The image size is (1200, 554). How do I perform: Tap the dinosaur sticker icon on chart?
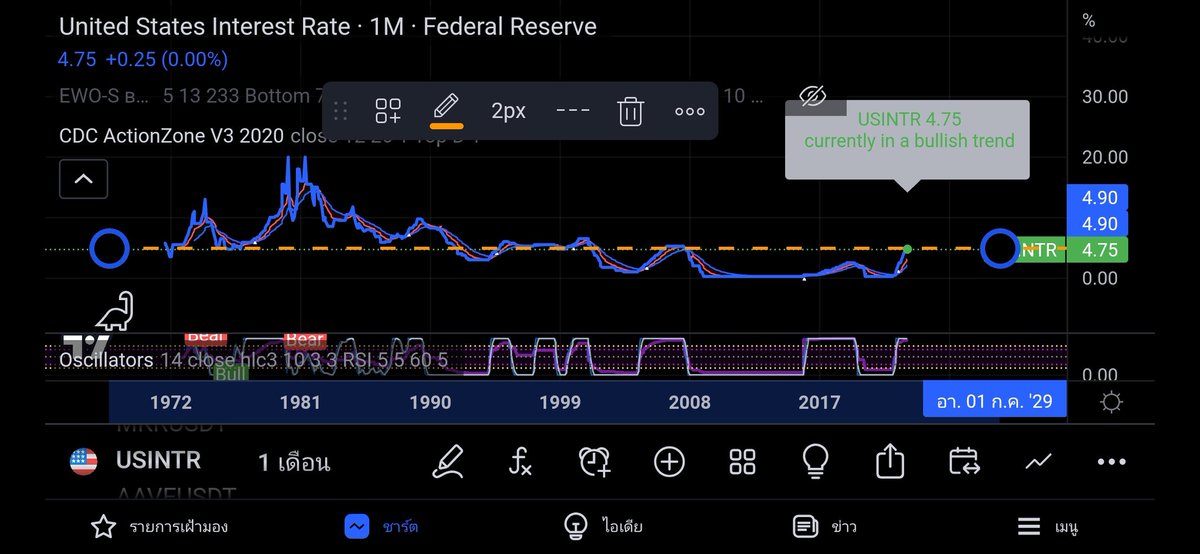[115, 311]
